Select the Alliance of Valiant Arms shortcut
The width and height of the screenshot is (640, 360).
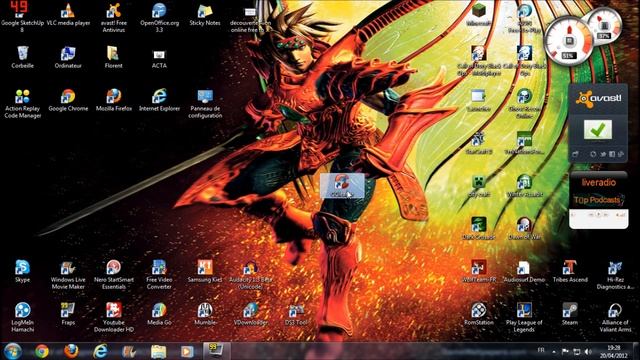click(616, 318)
